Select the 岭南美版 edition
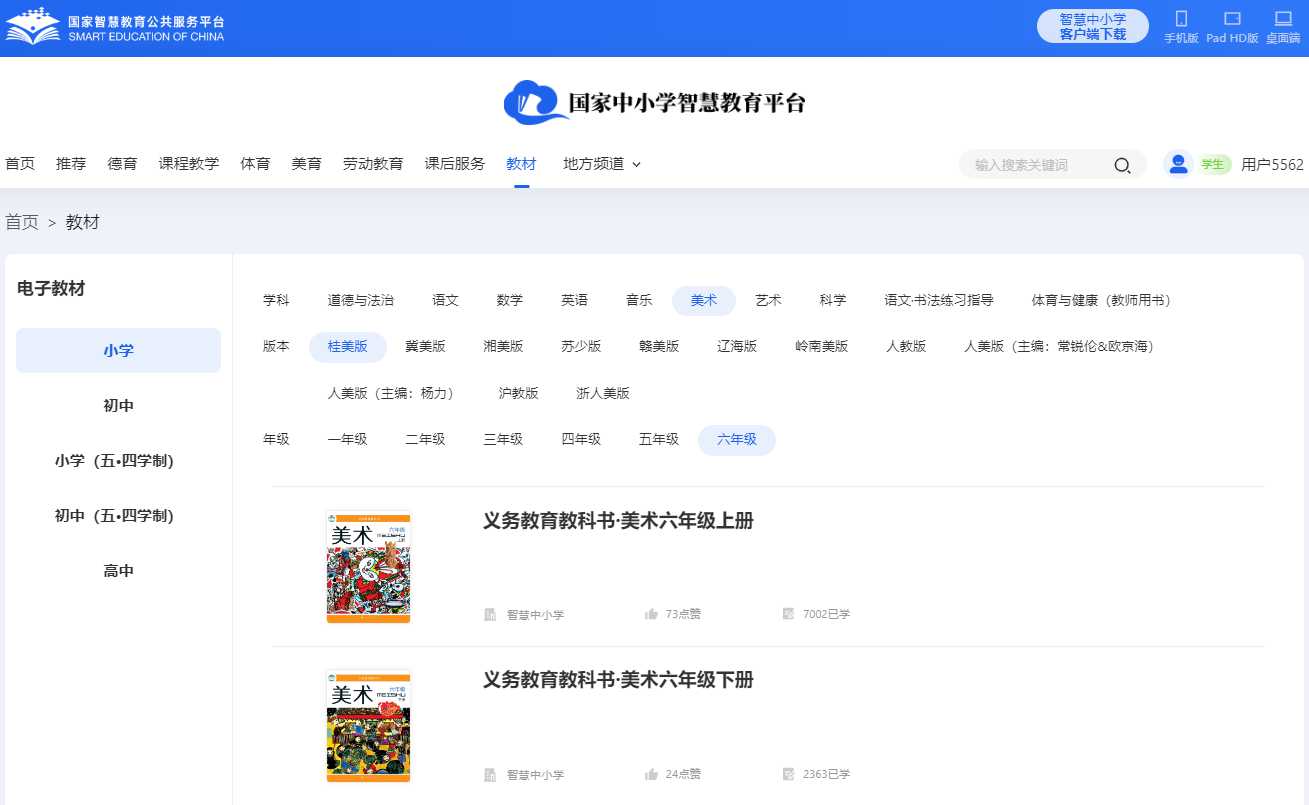This screenshot has width=1309, height=805. [x=822, y=346]
